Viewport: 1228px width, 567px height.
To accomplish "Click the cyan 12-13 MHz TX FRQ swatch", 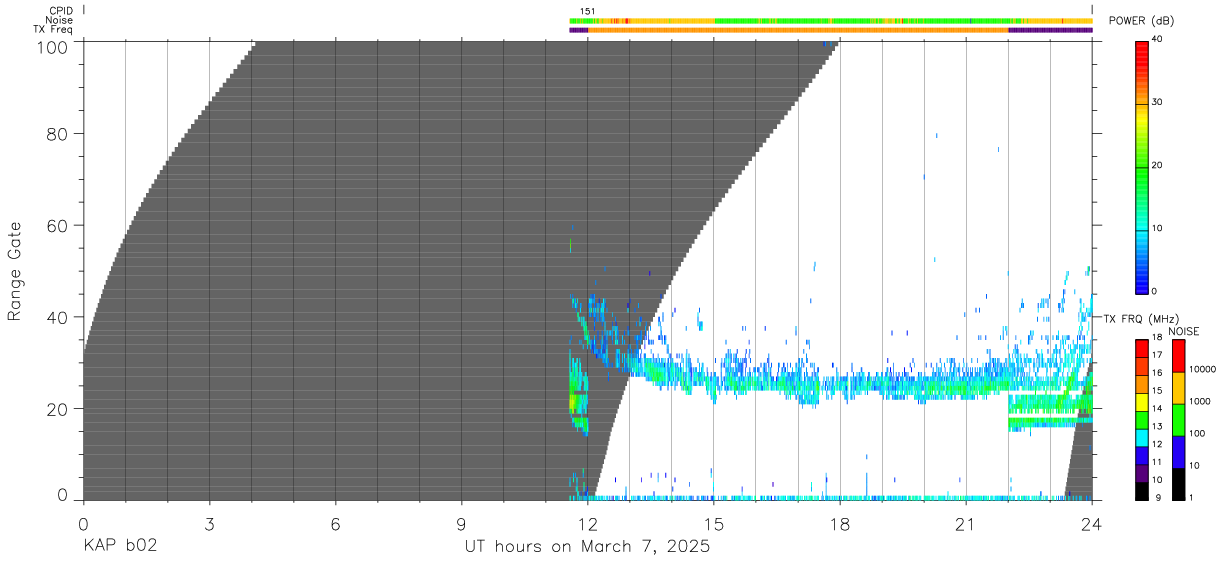I will [1142, 436].
